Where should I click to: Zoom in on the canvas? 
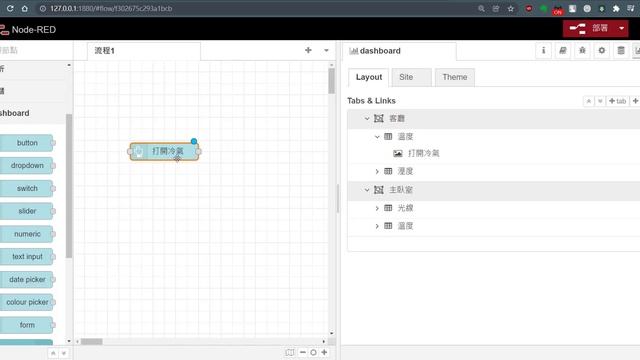(x=324, y=352)
